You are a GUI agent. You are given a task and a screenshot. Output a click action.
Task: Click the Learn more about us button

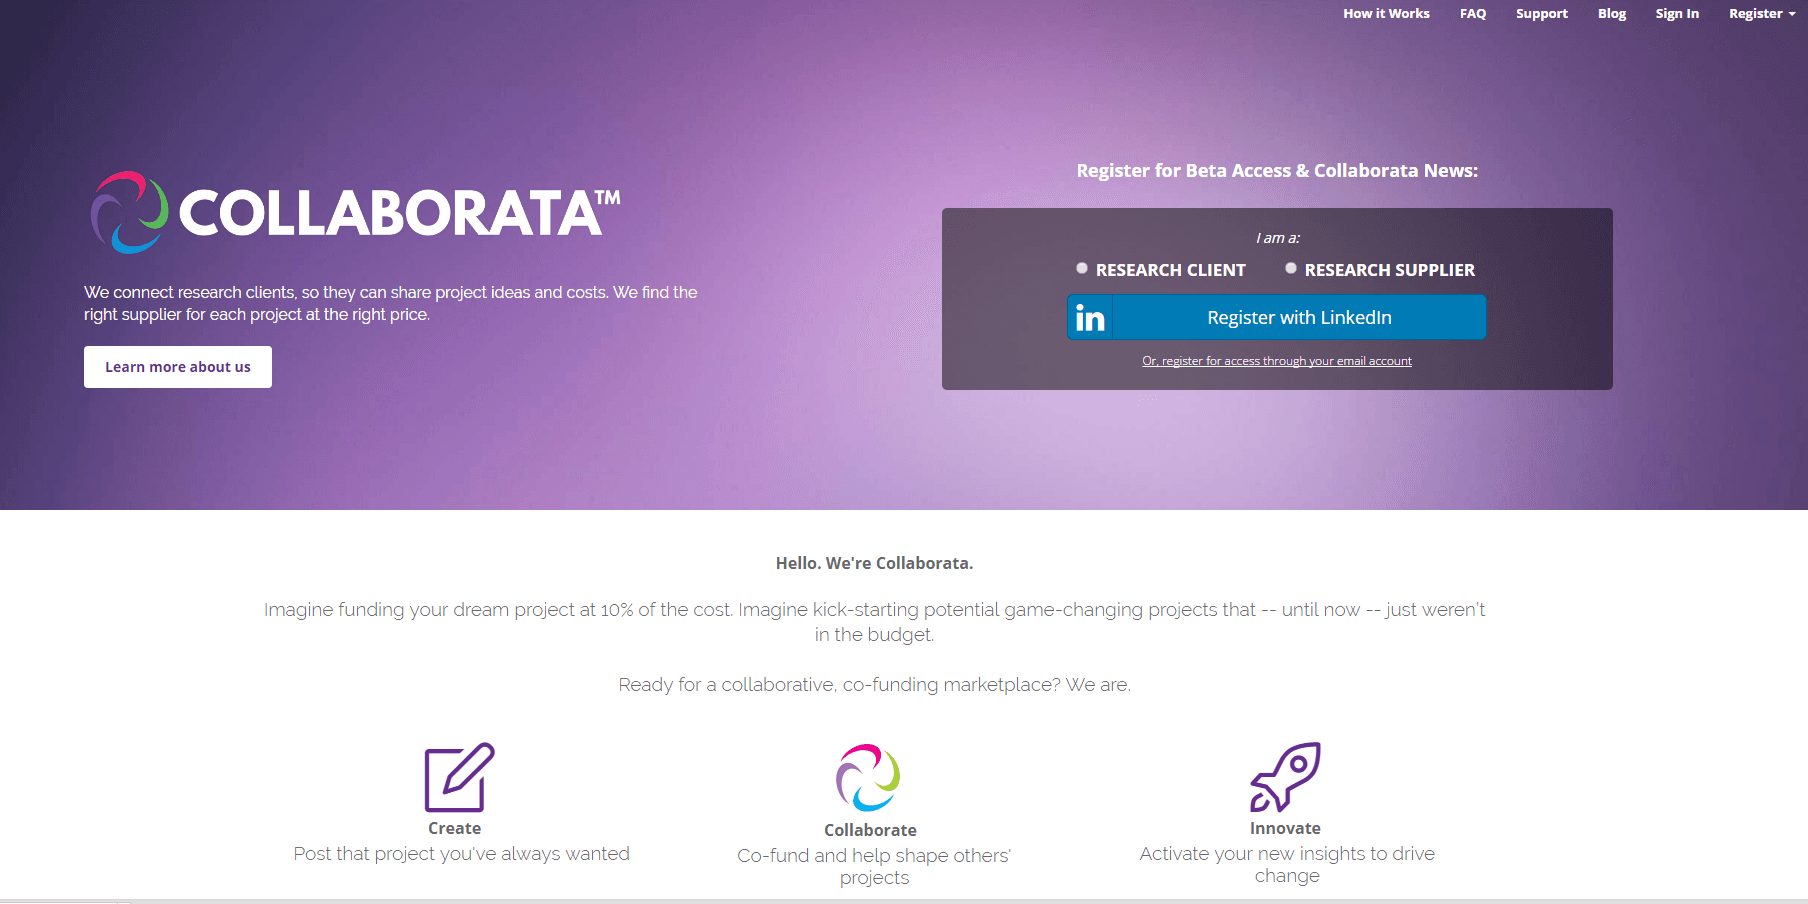(178, 367)
